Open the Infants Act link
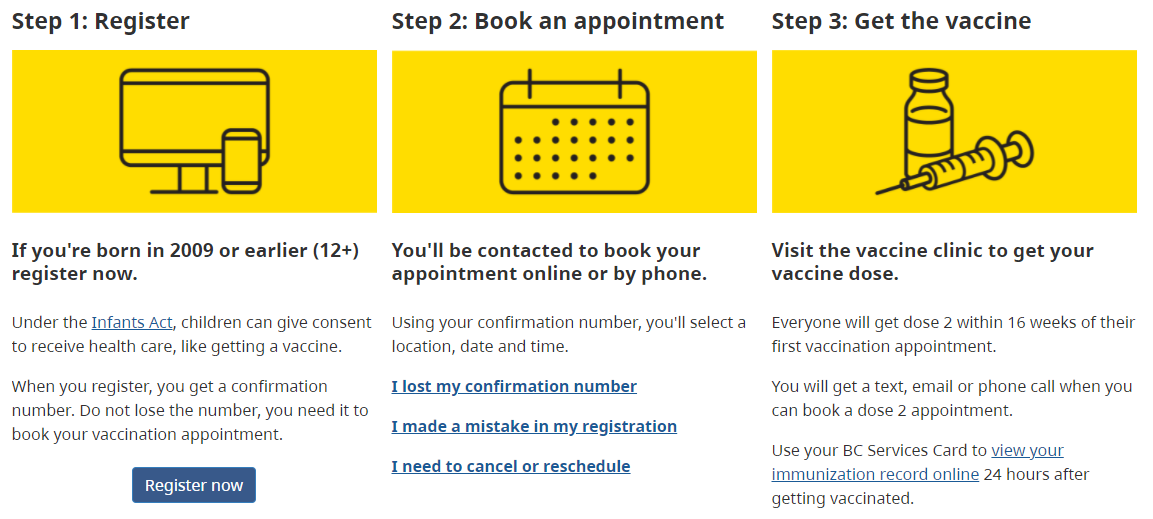Screen dimensions: 1153x519 click(132, 322)
